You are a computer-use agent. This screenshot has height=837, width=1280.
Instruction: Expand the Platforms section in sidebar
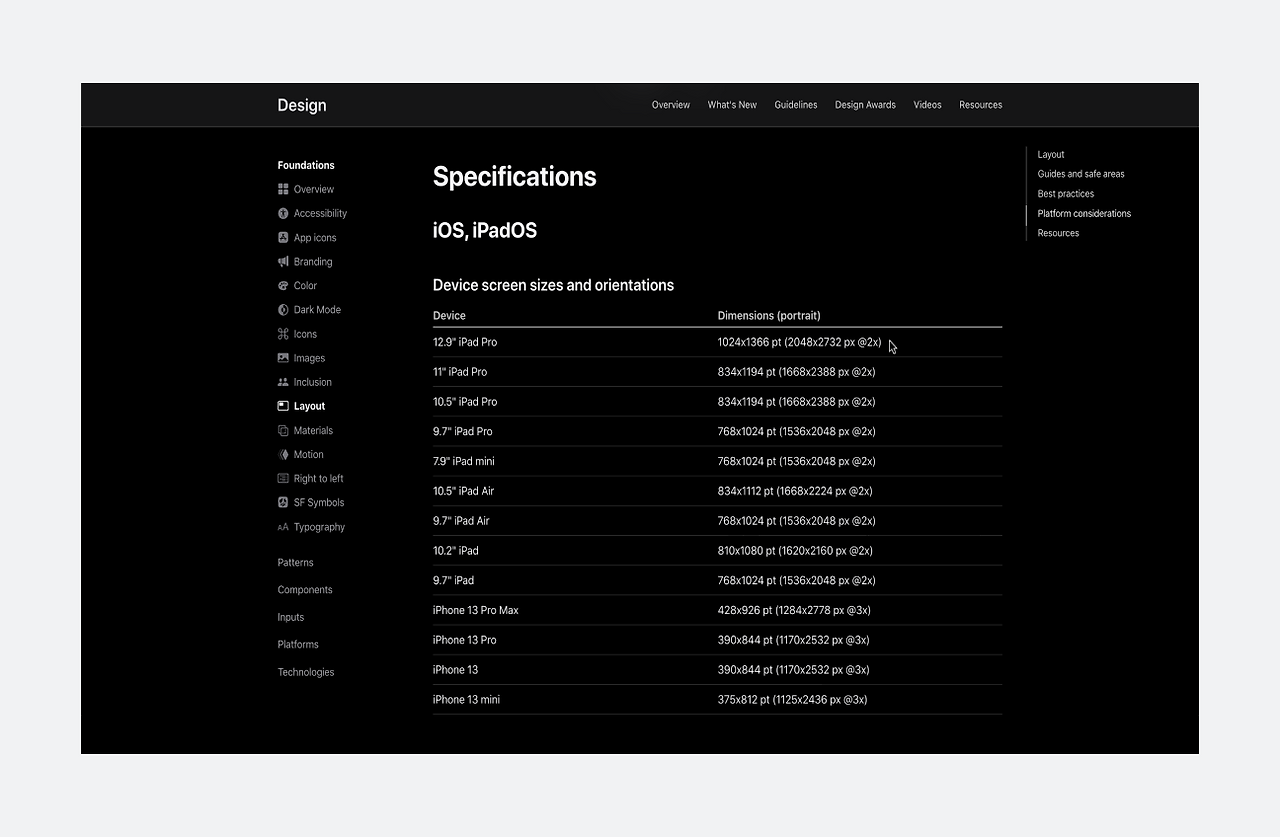coord(298,645)
